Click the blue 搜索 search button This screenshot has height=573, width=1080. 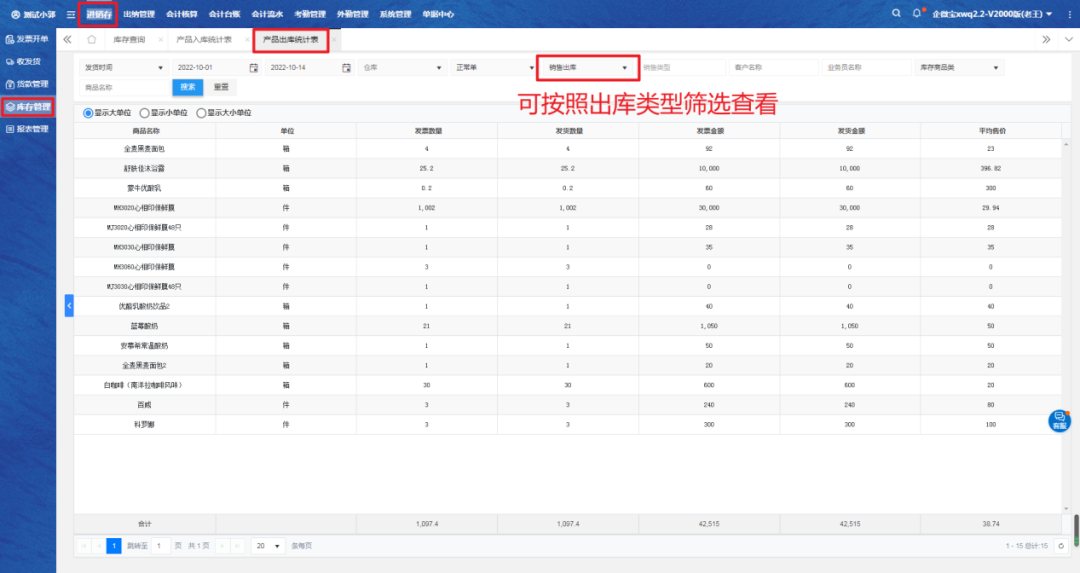tap(188, 87)
